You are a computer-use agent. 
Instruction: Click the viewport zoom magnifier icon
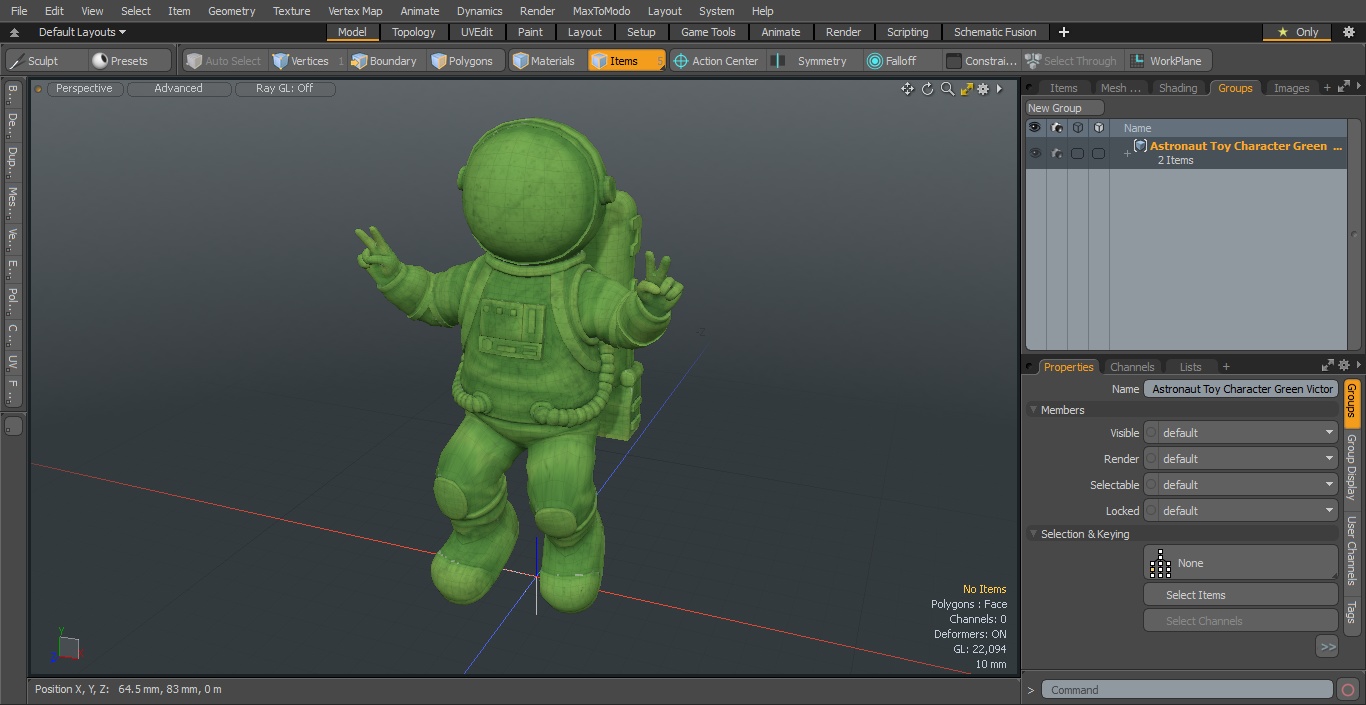click(x=947, y=89)
